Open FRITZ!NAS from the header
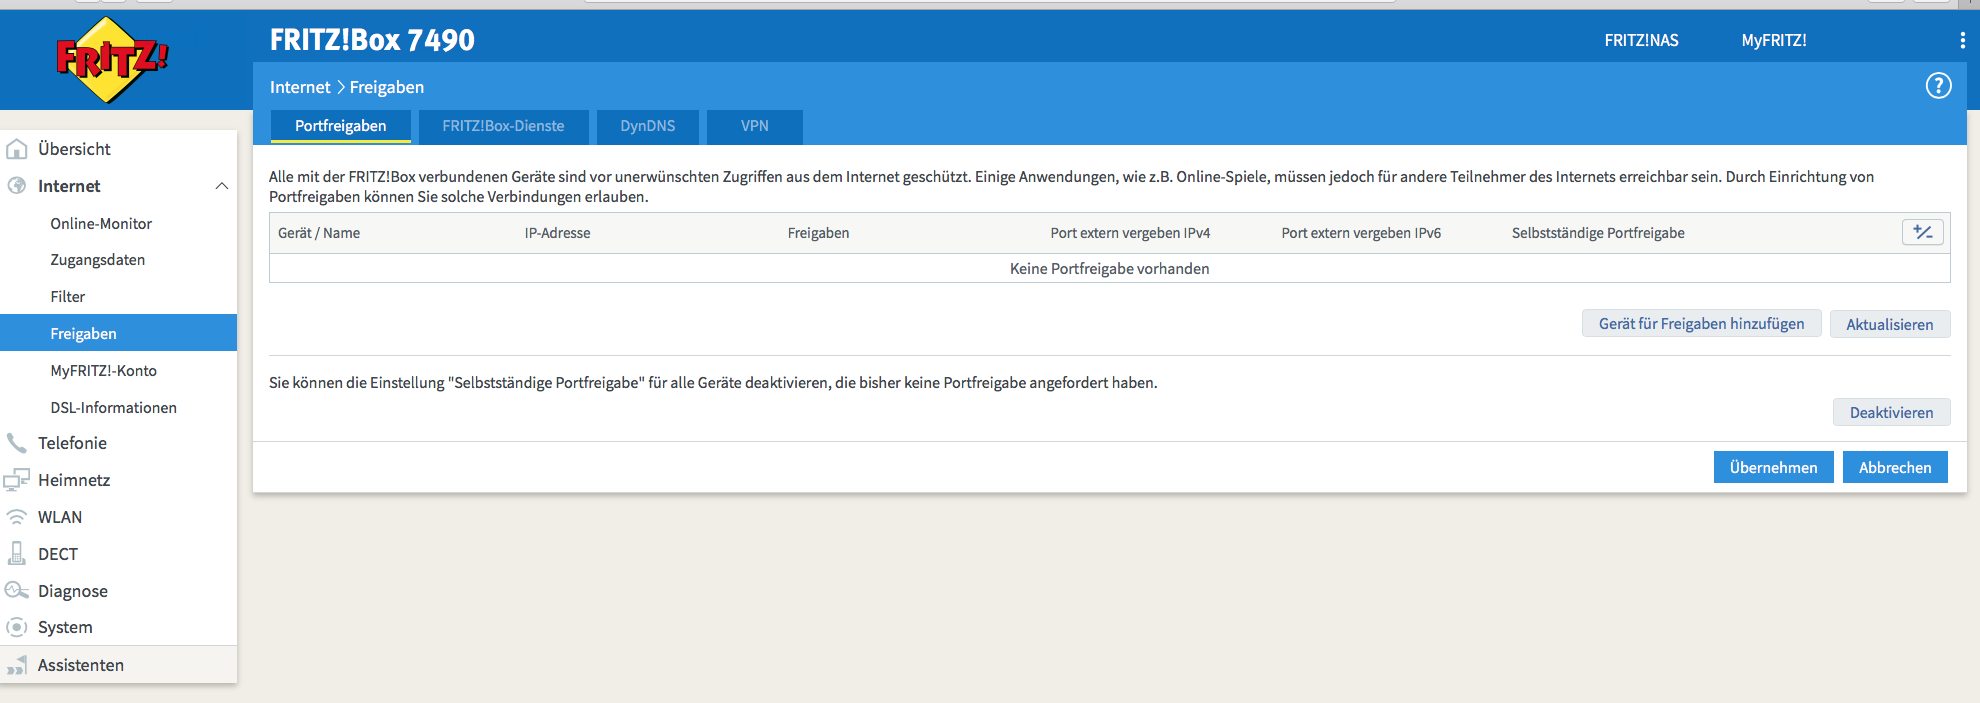 [1642, 40]
